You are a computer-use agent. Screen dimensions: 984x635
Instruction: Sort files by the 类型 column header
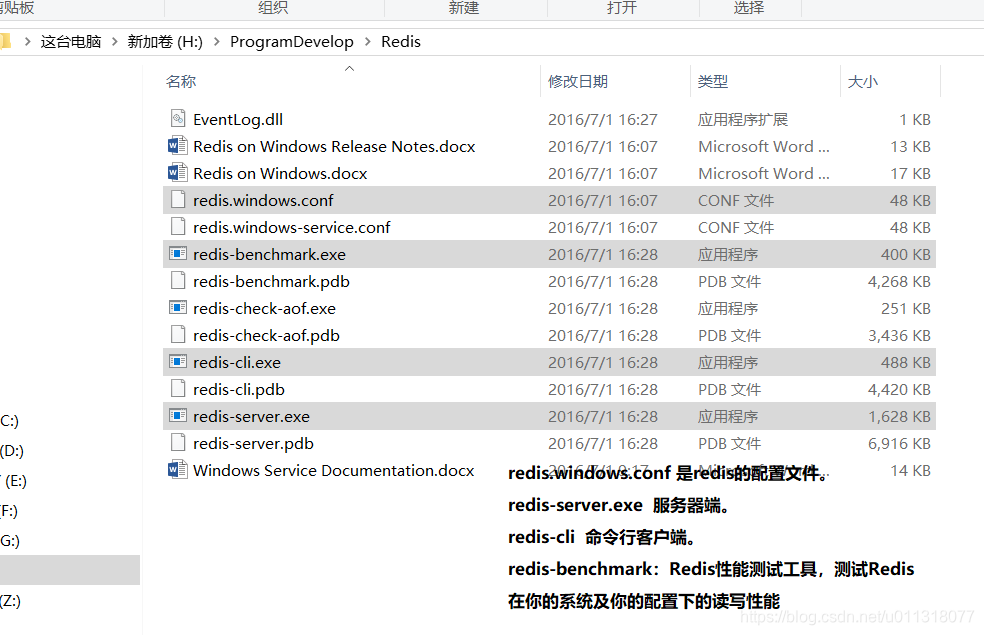click(713, 82)
